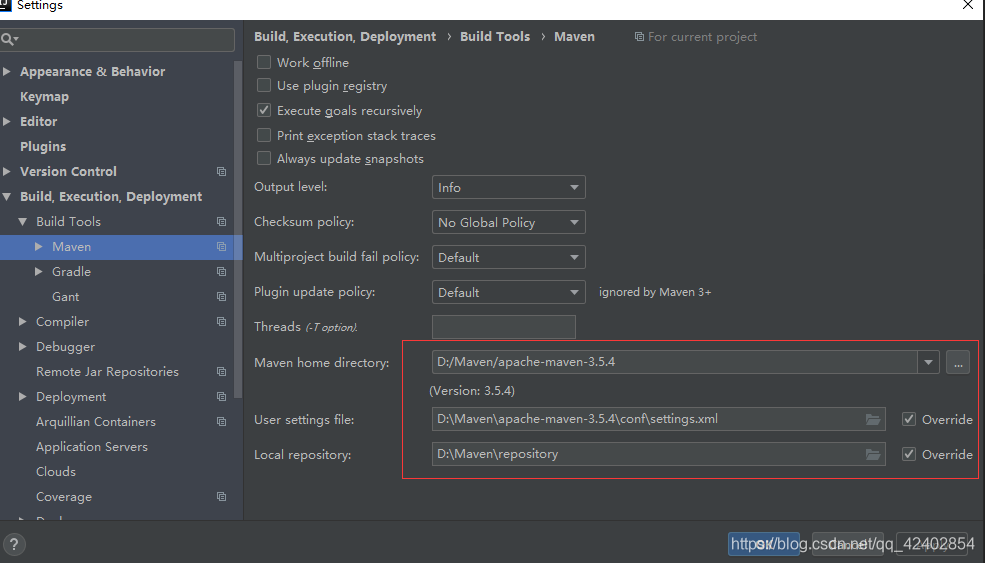Select Application Servers item

pos(92,447)
